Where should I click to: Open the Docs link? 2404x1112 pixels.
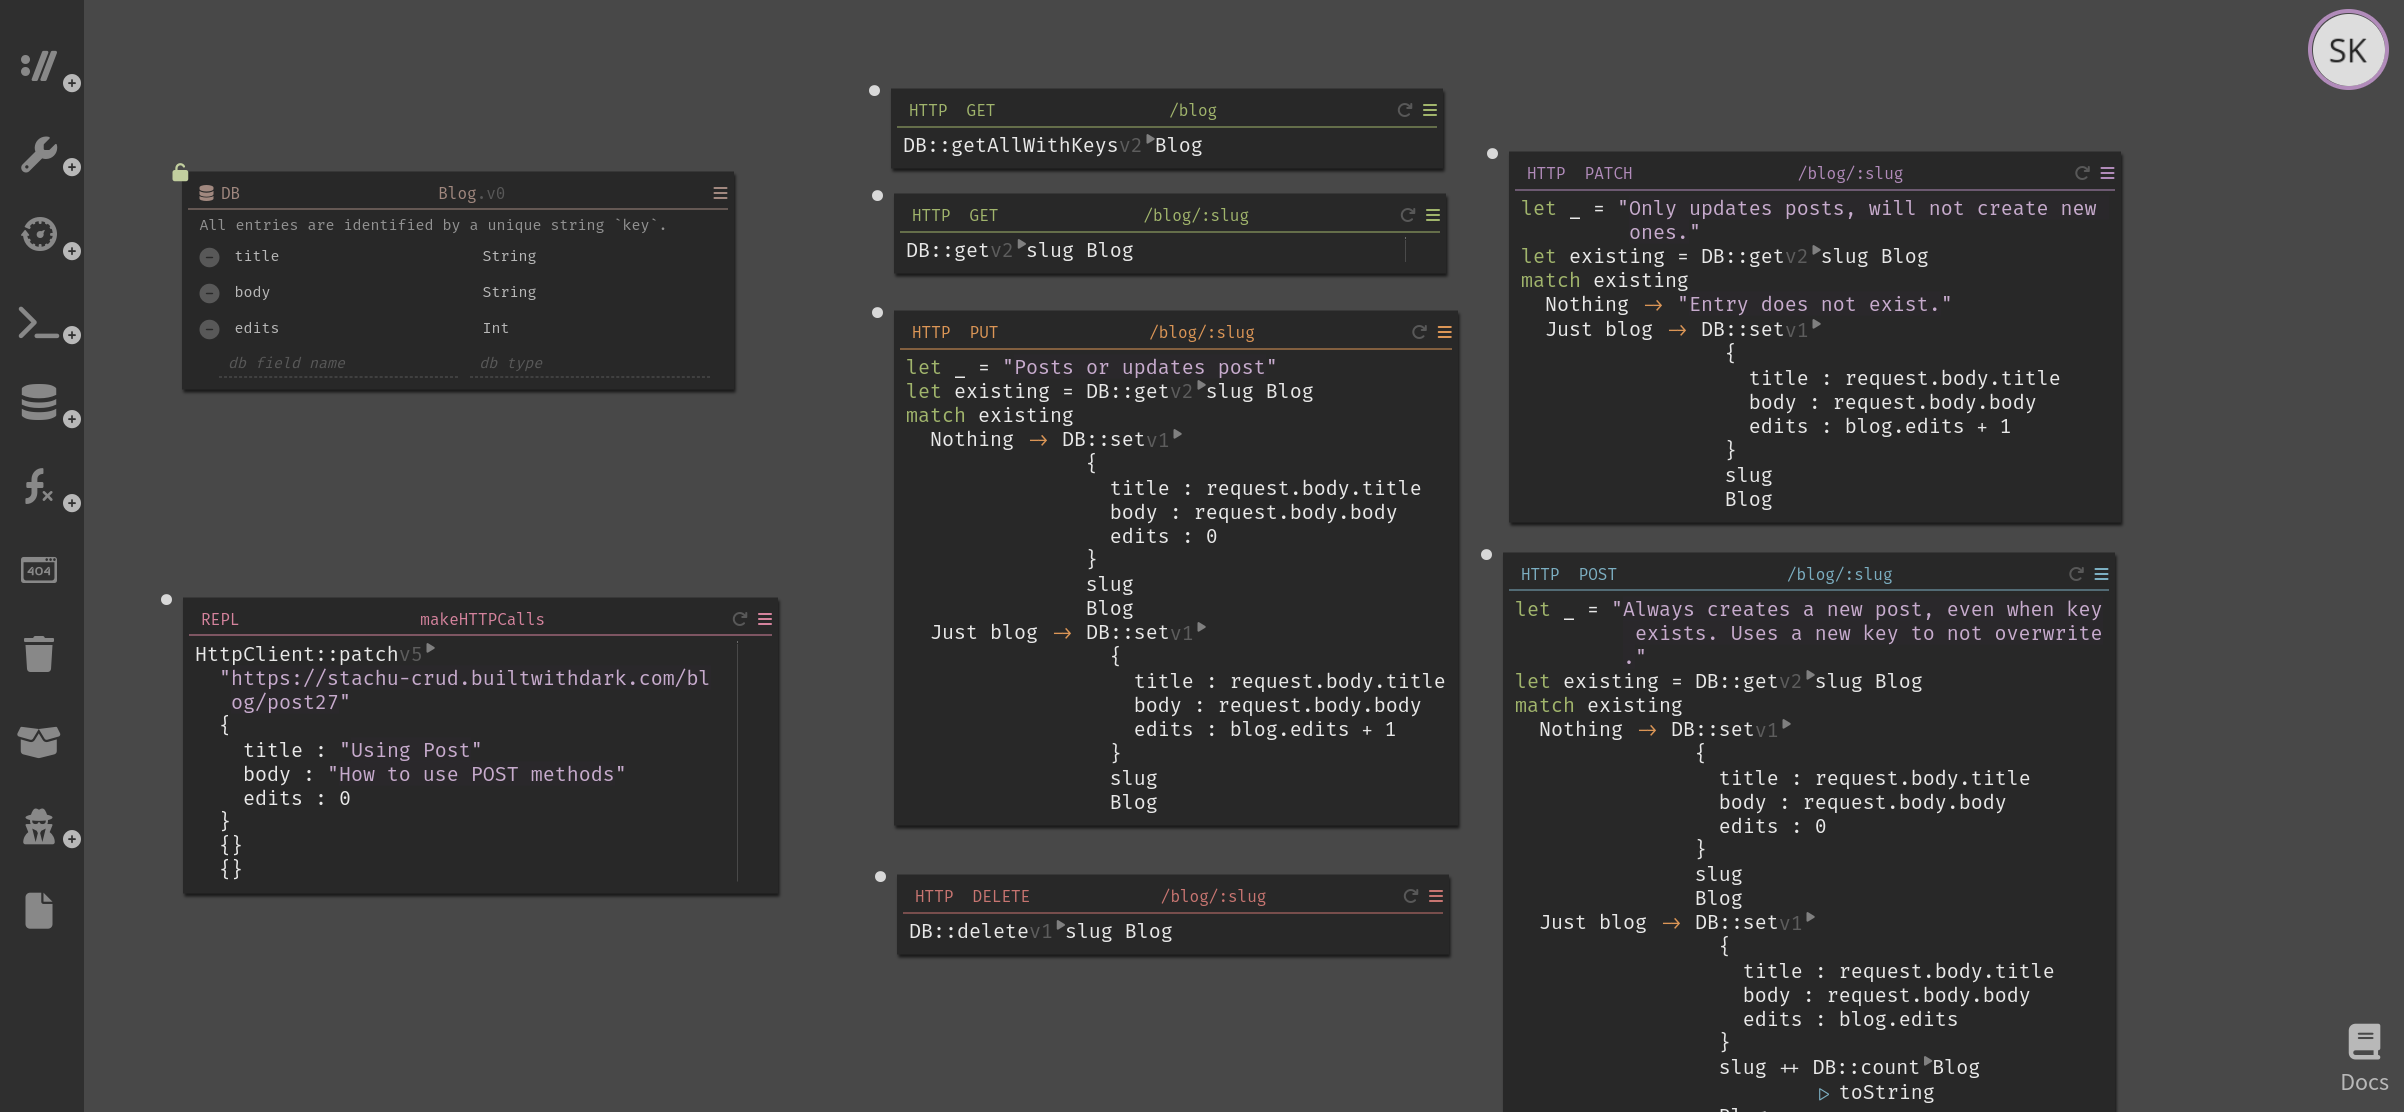[x=2364, y=1057]
